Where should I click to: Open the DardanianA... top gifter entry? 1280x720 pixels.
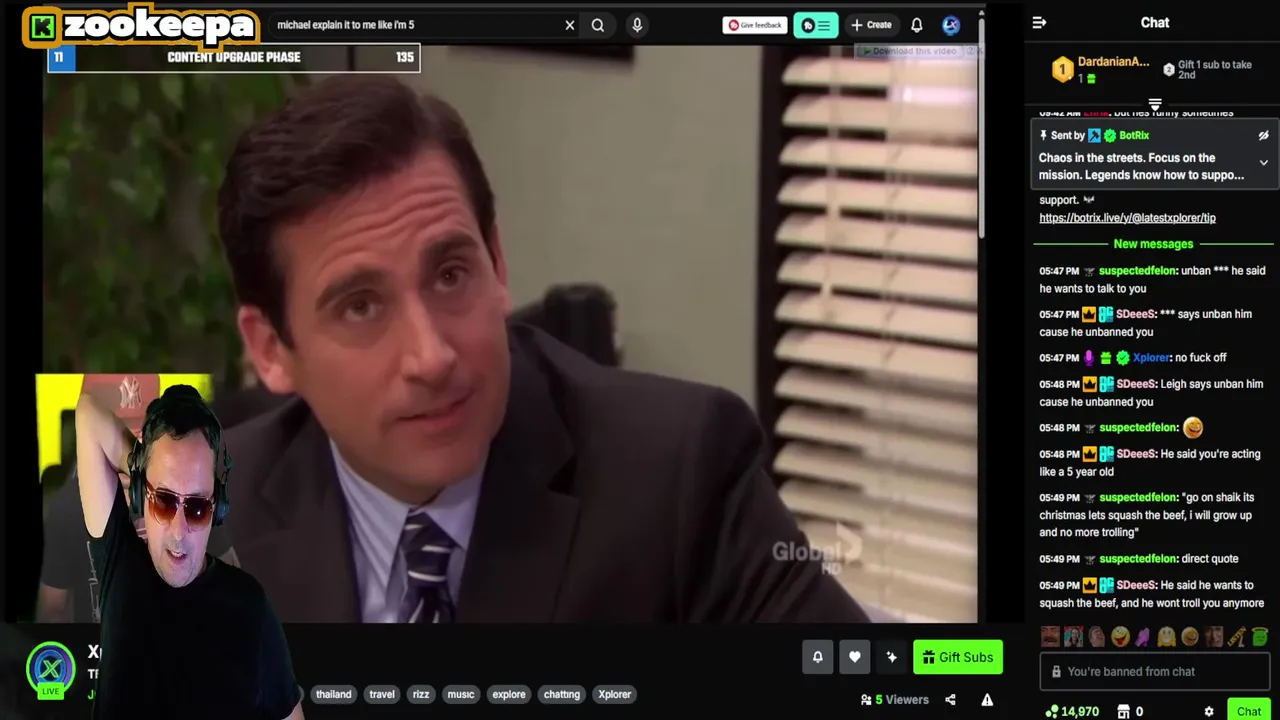(1100, 69)
